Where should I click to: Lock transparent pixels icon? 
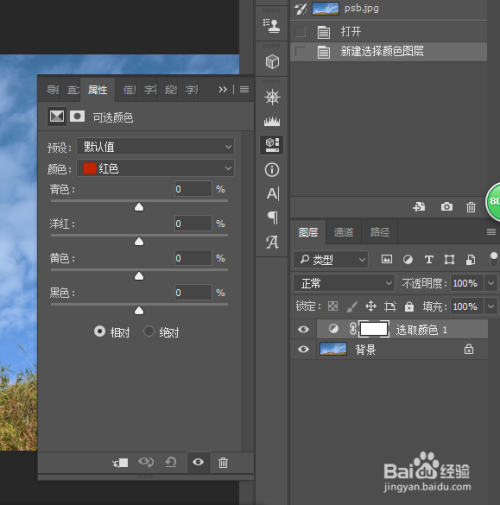point(333,306)
